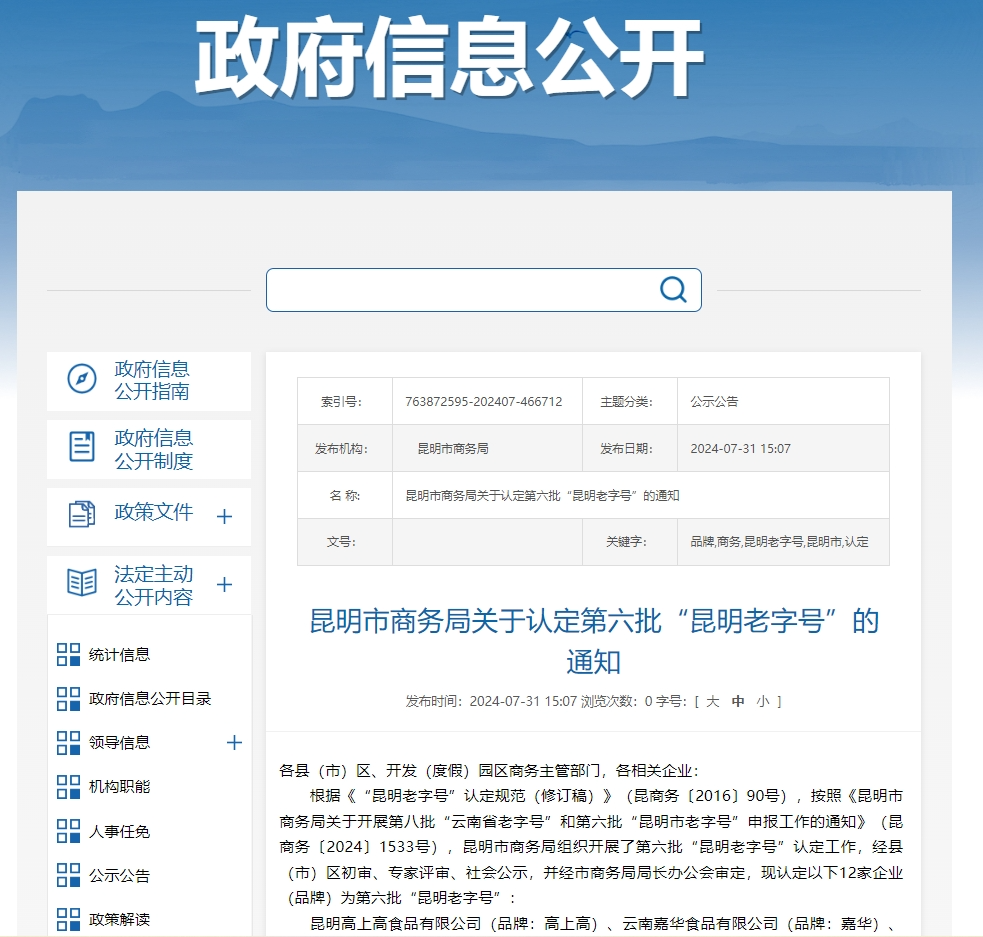Click the 发布日期 label cell
This screenshot has height=937, width=983.
click(x=630, y=449)
